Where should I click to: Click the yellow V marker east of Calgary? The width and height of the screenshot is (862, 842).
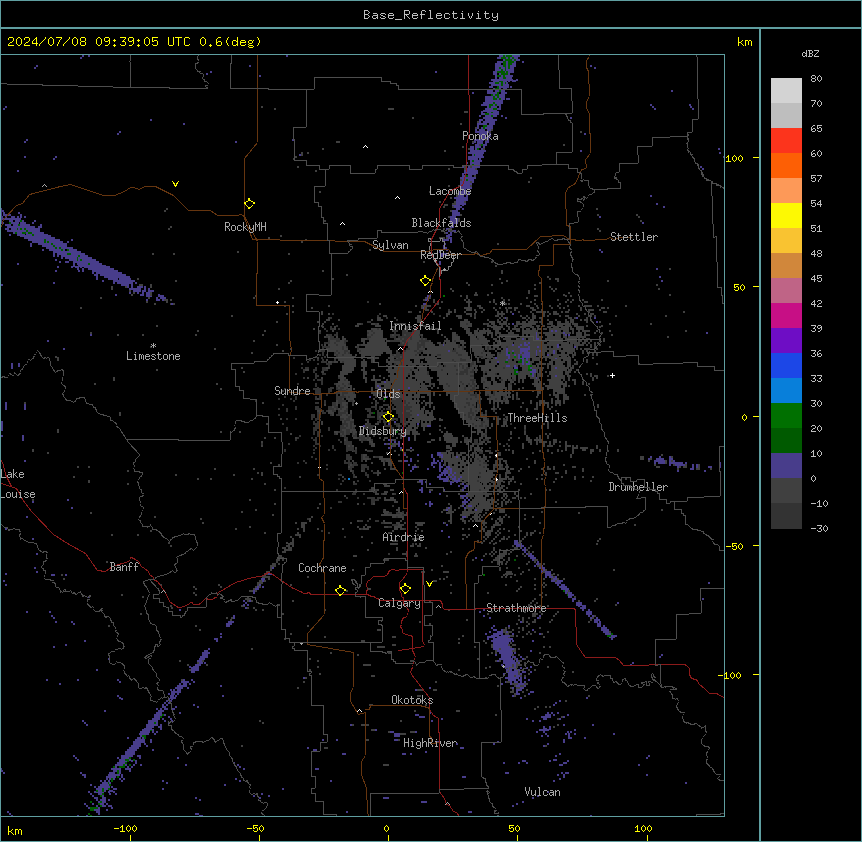point(429,584)
